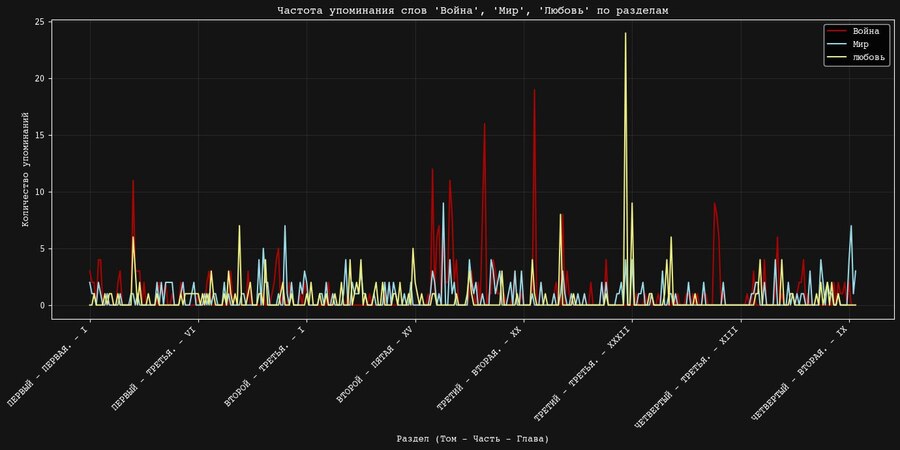Click the red peak reaching 19 mentions
The width and height of the screenshot is (900, 450).
(534, 90)
